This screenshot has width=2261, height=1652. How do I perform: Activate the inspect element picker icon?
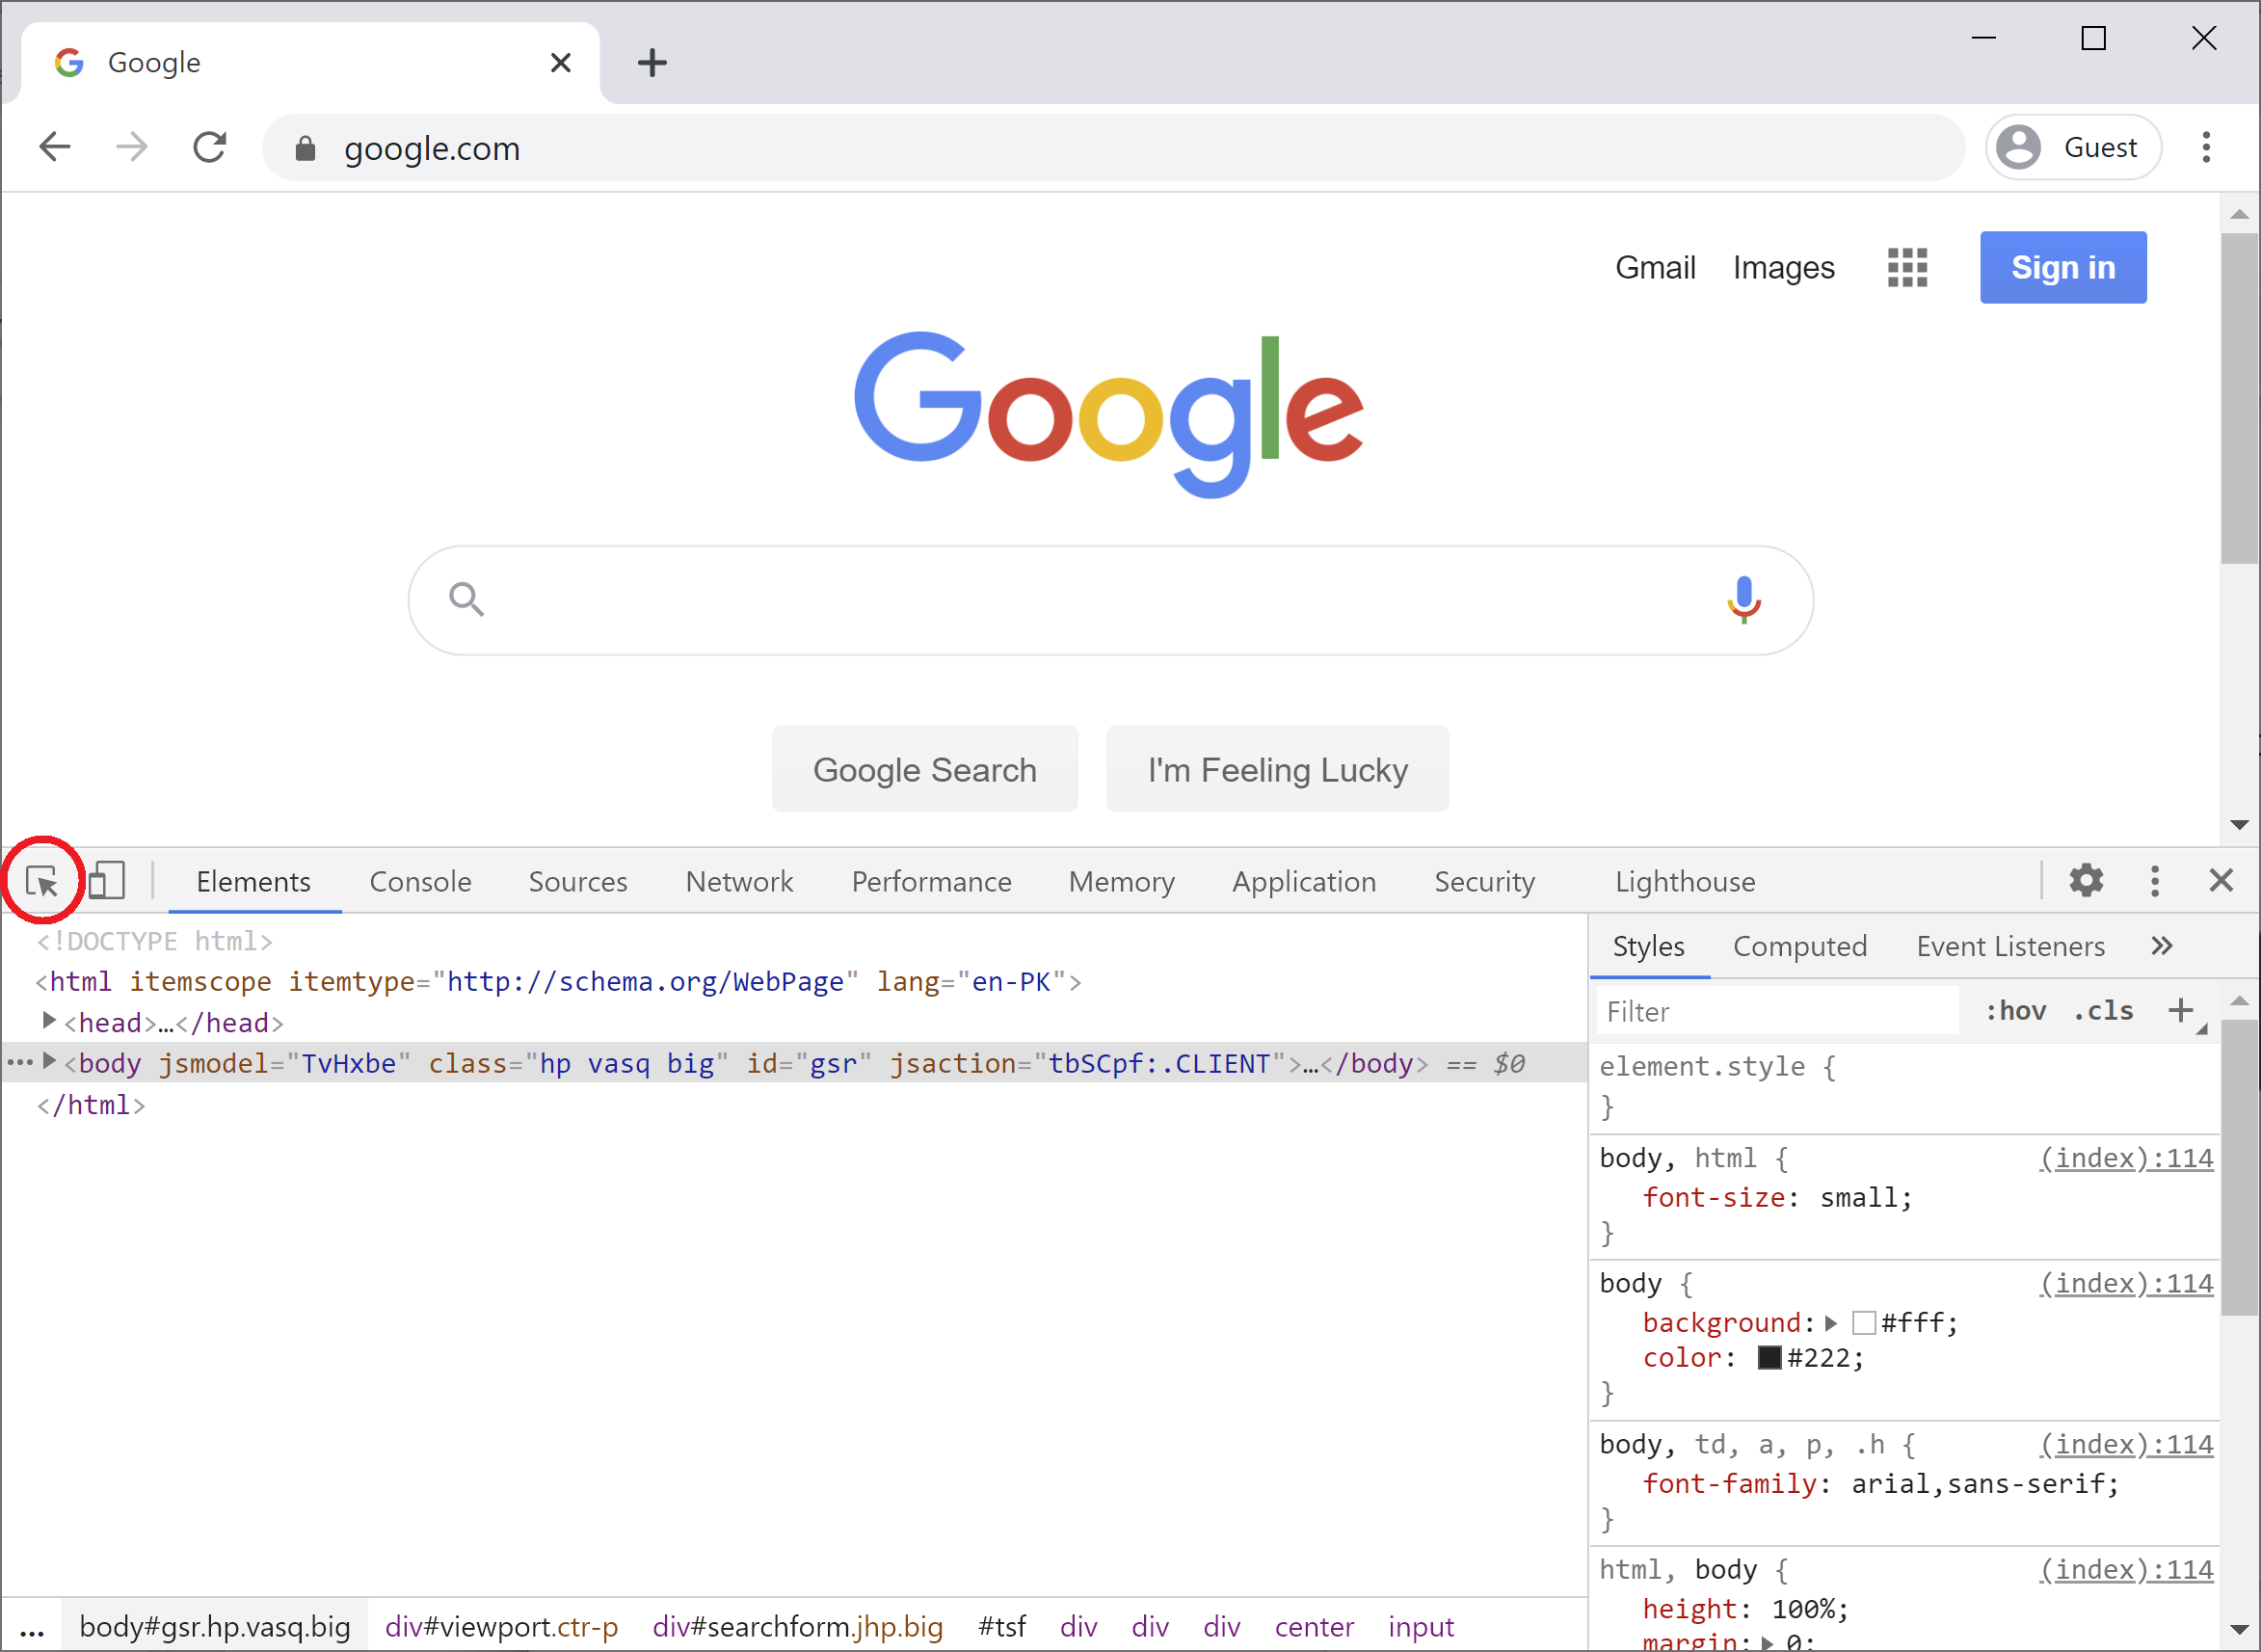pyautogui.click(x=42, y=881)
